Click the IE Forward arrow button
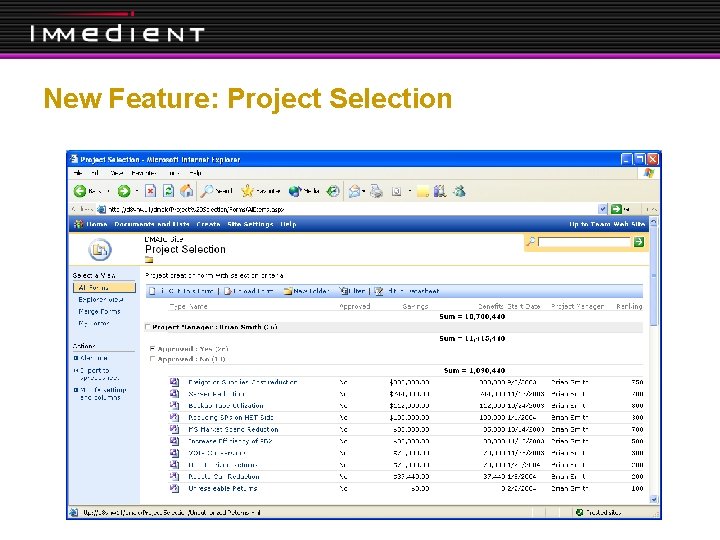The height and width of the screenshot is (540, 720). point(124,191)
